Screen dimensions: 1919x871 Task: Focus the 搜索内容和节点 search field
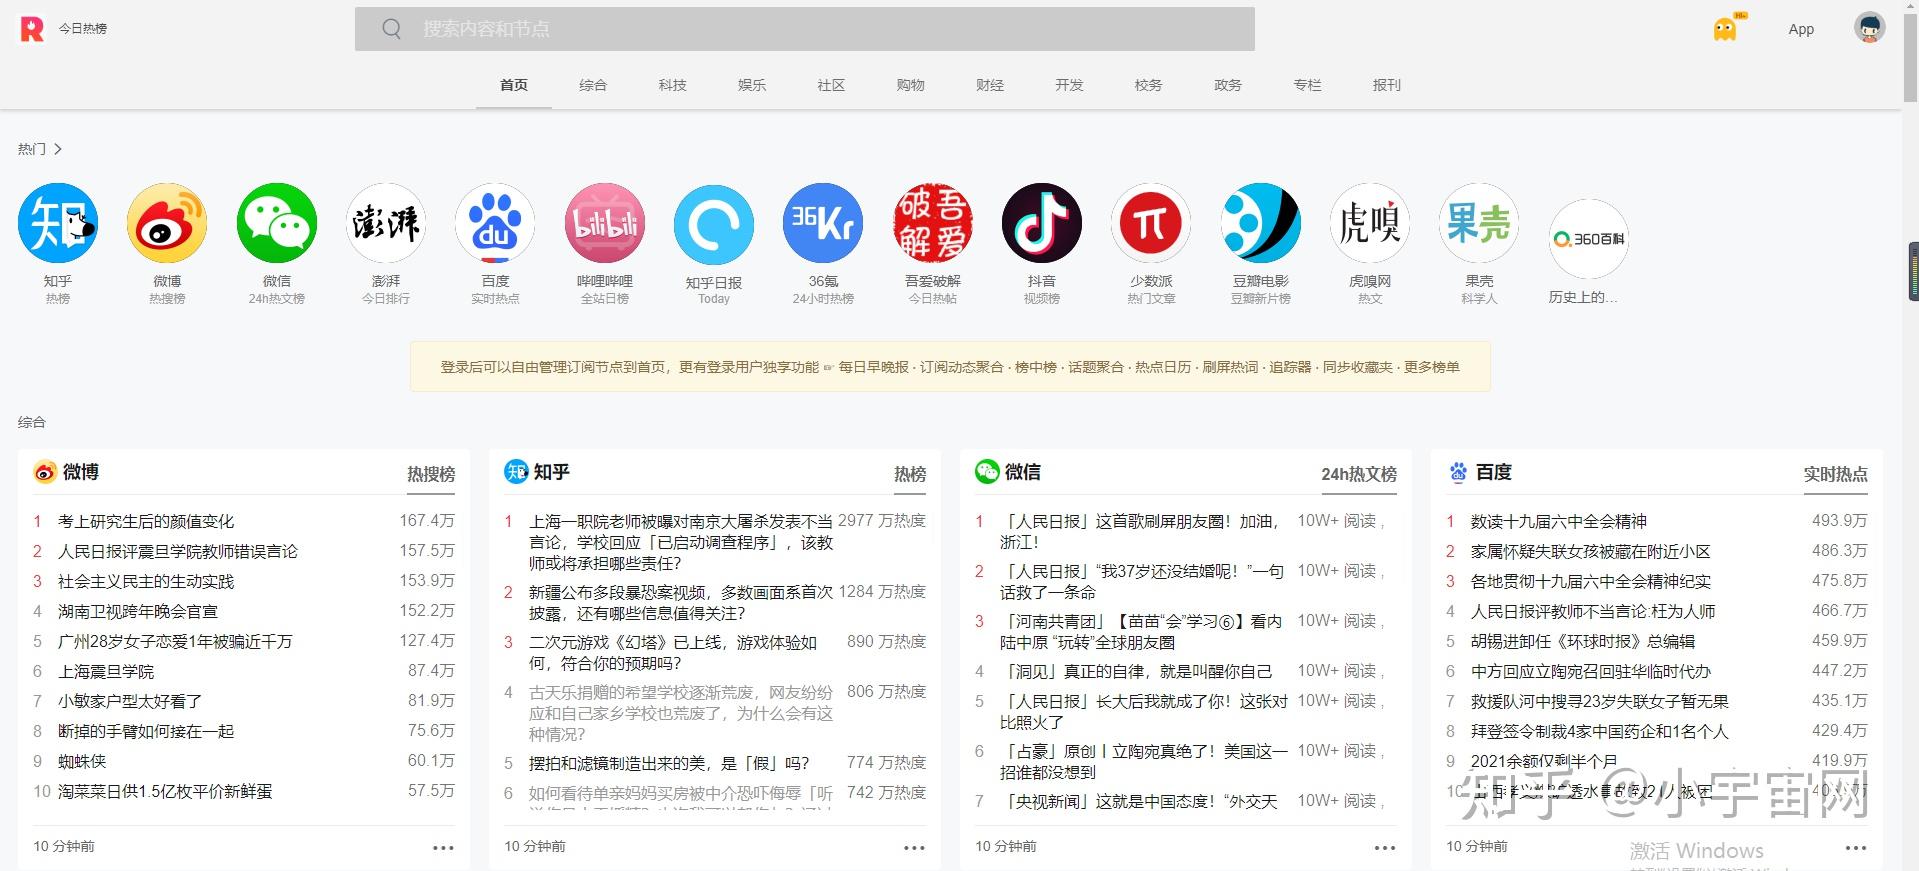pos(805,29)
